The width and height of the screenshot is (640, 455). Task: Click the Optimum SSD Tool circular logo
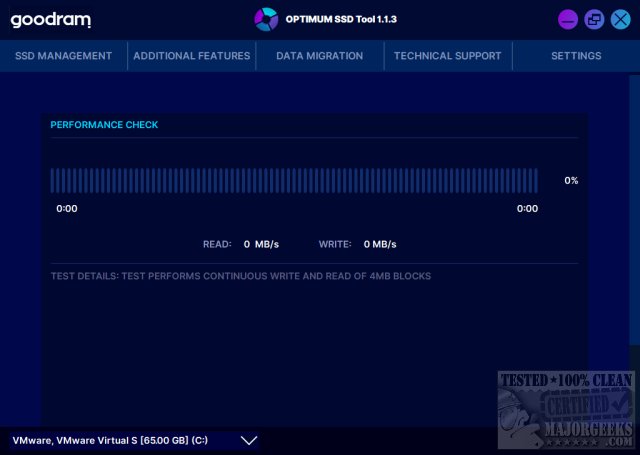[266, 19]
